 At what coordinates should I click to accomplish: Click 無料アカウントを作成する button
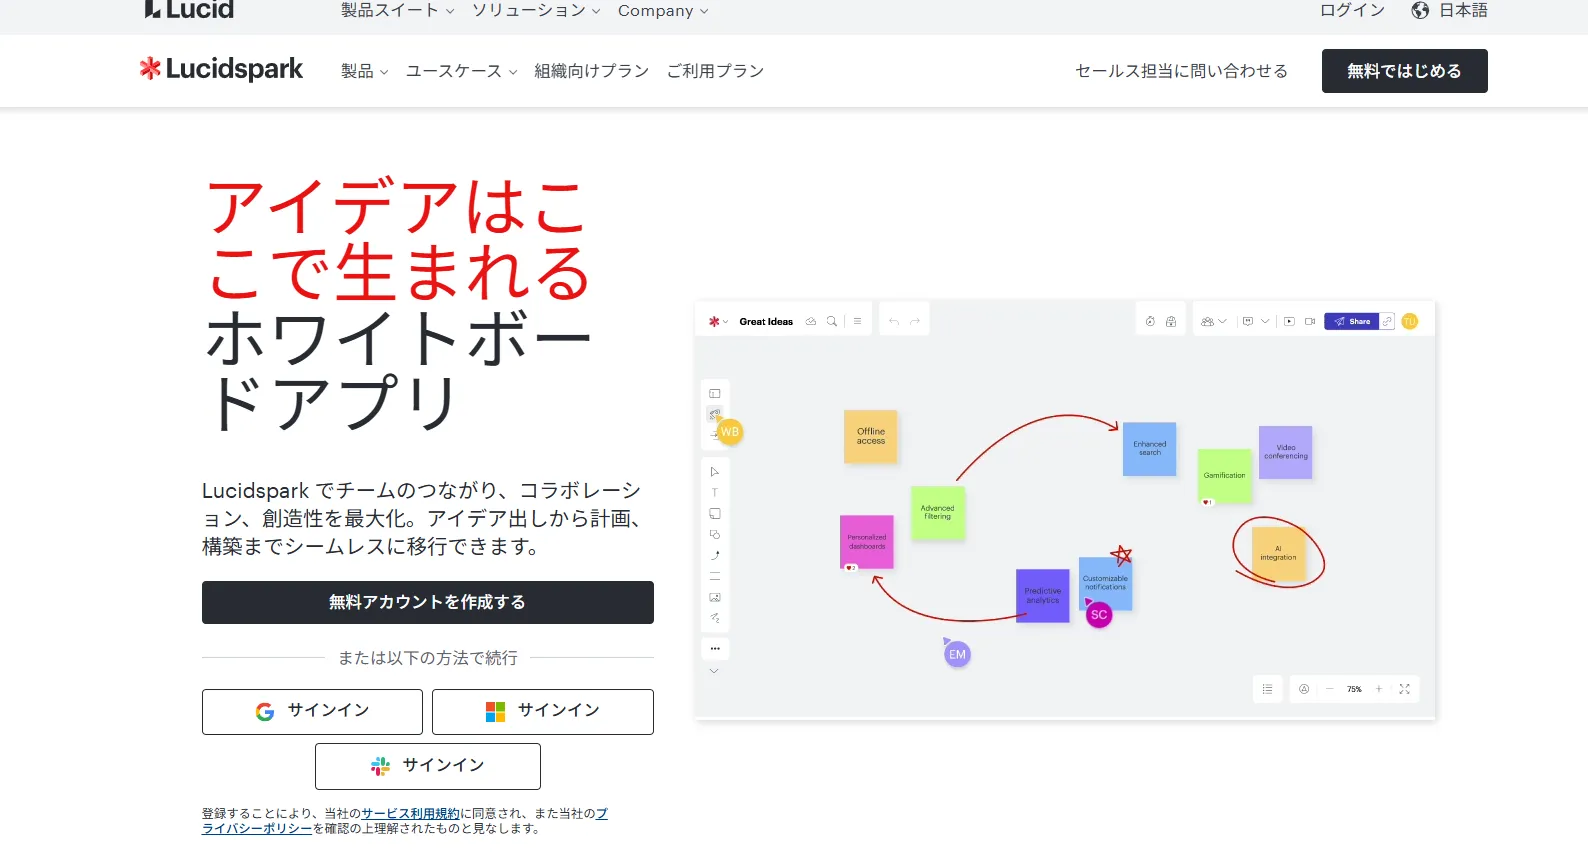click(x=428, y=602)
